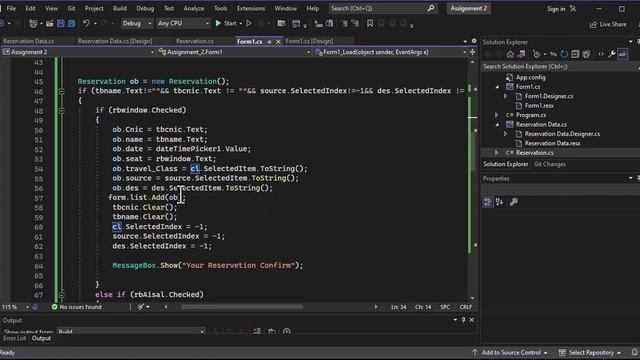The width and height of the screenshot is (640, 360).
Task: Select App.config in Solution Explorer
Action: (x=530, y=77)
